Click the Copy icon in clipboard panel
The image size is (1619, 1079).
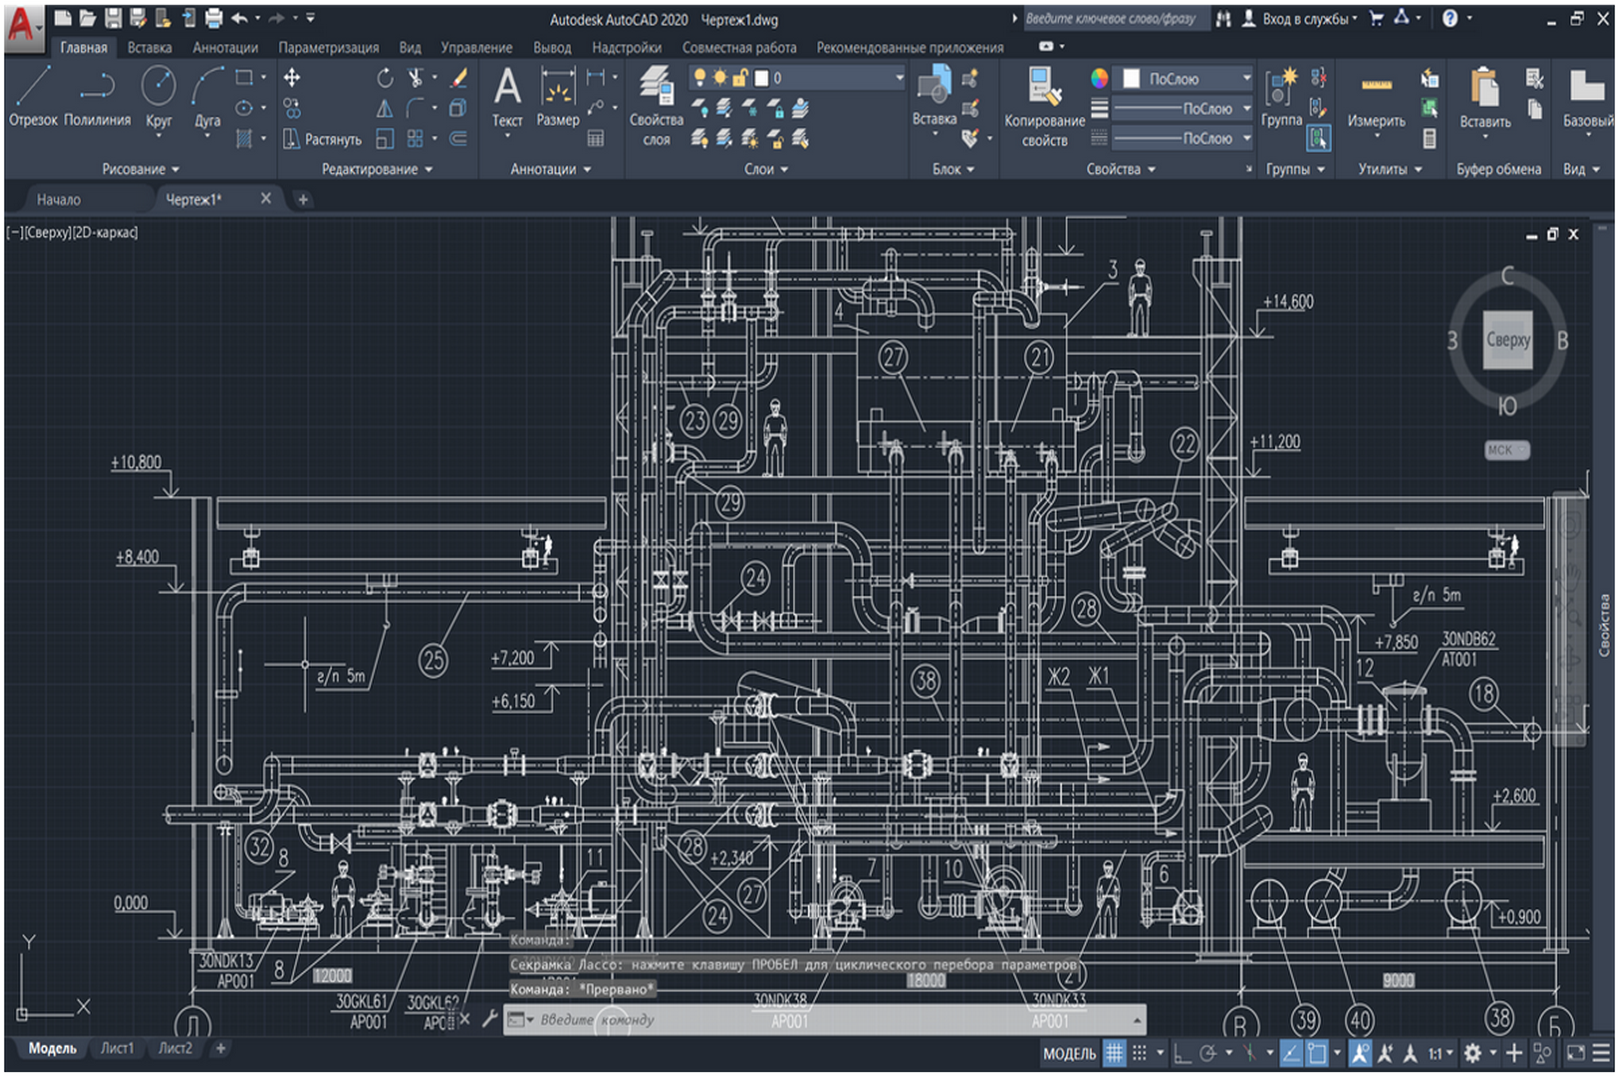point(1535,109)
